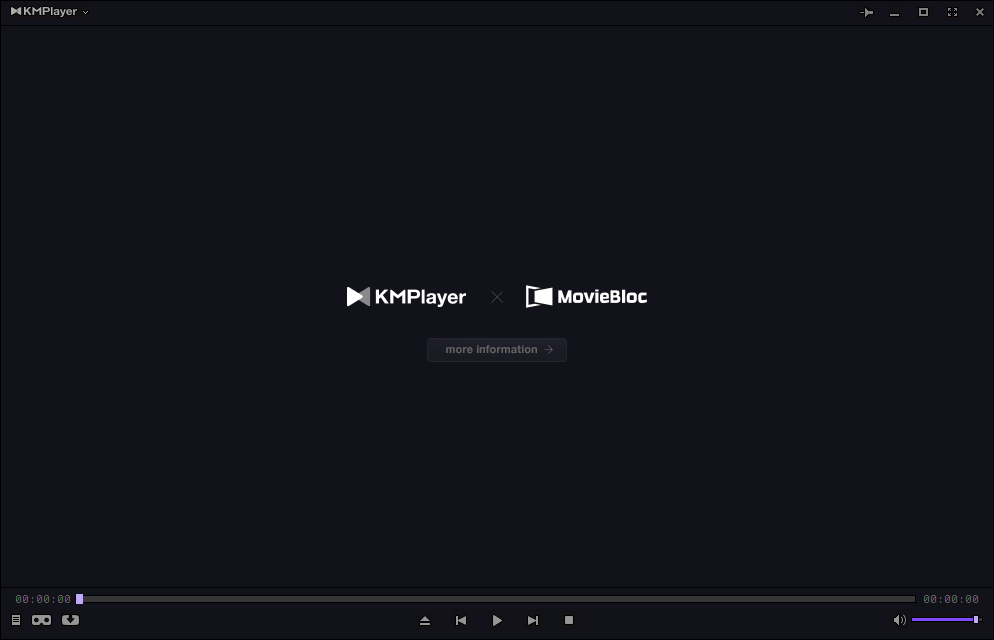Switch to fullscreen mode

(x=952, y=12)
